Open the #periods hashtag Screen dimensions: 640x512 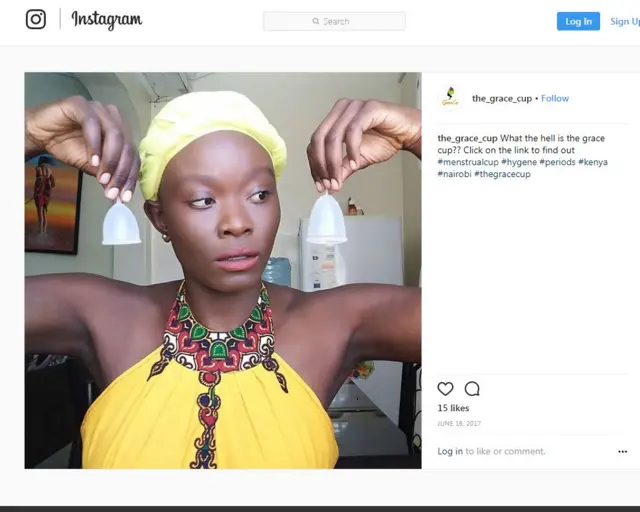click(557, 162)
